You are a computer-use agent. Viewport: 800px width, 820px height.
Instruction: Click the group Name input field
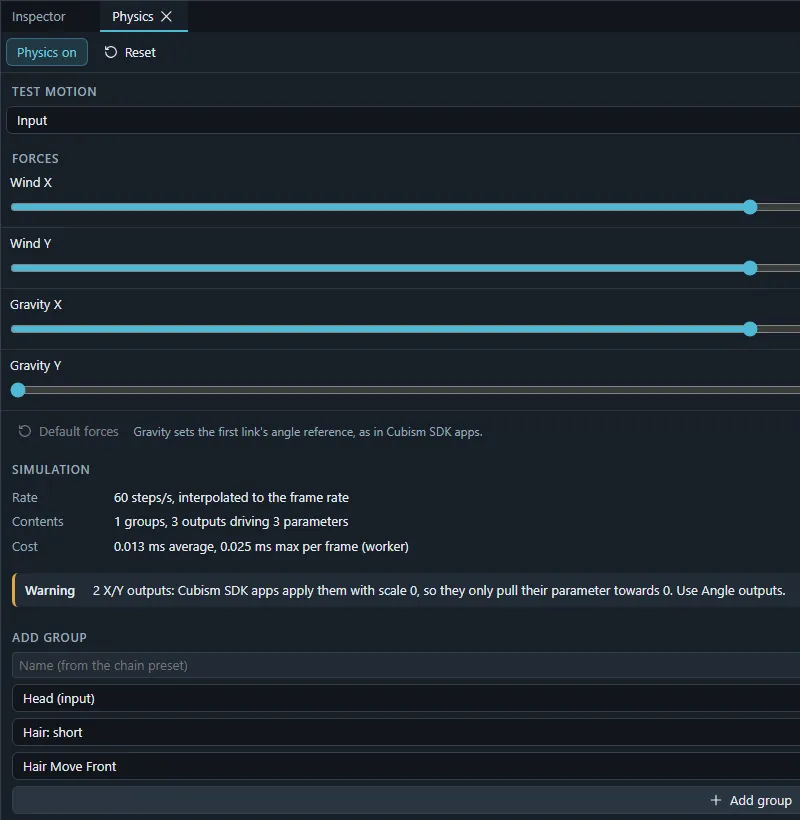pyautogui.click(x=406, y=665)
